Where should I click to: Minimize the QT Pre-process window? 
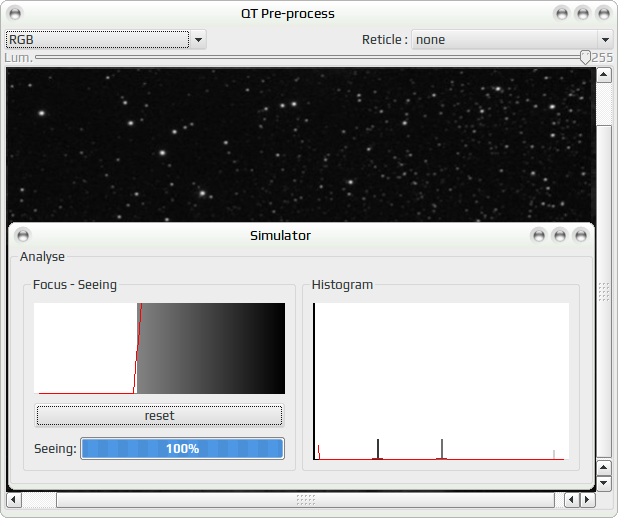pos(562,13)
